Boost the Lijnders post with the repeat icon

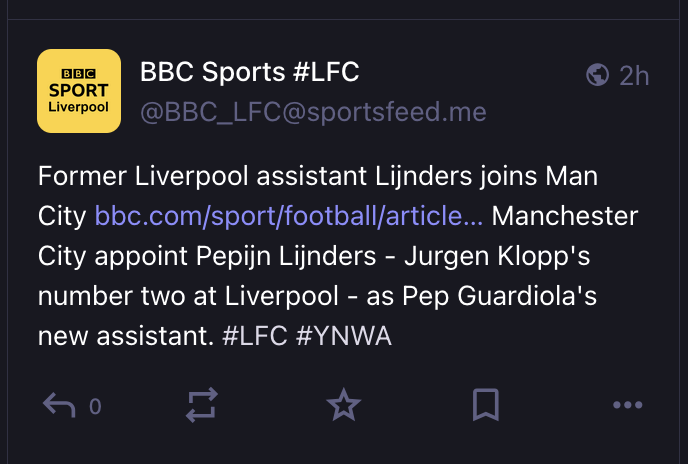point(202,405)
